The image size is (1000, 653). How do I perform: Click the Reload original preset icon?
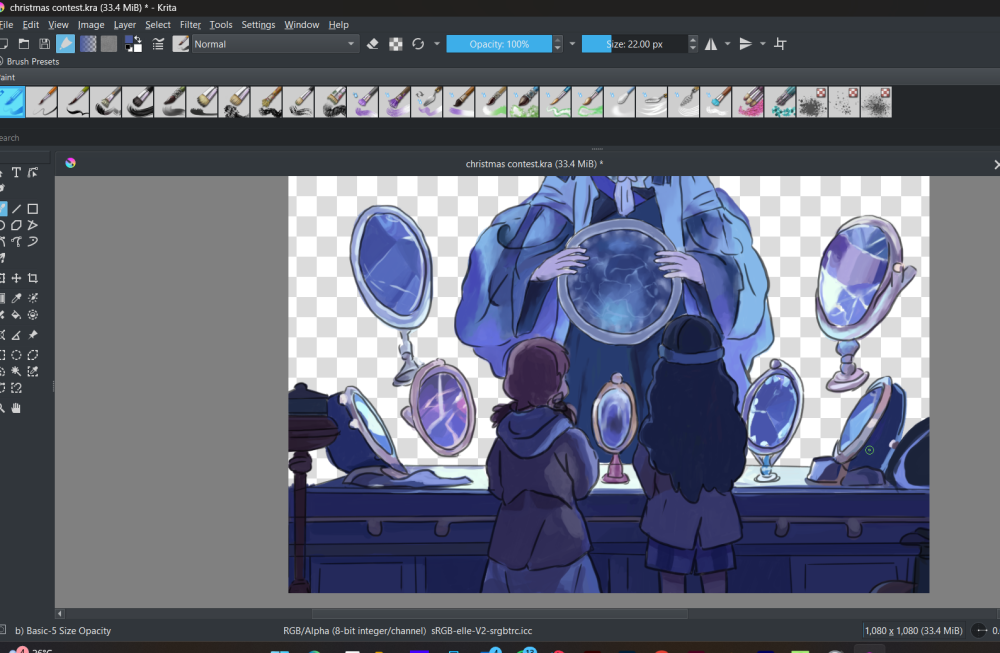click(x=418, y=44)
